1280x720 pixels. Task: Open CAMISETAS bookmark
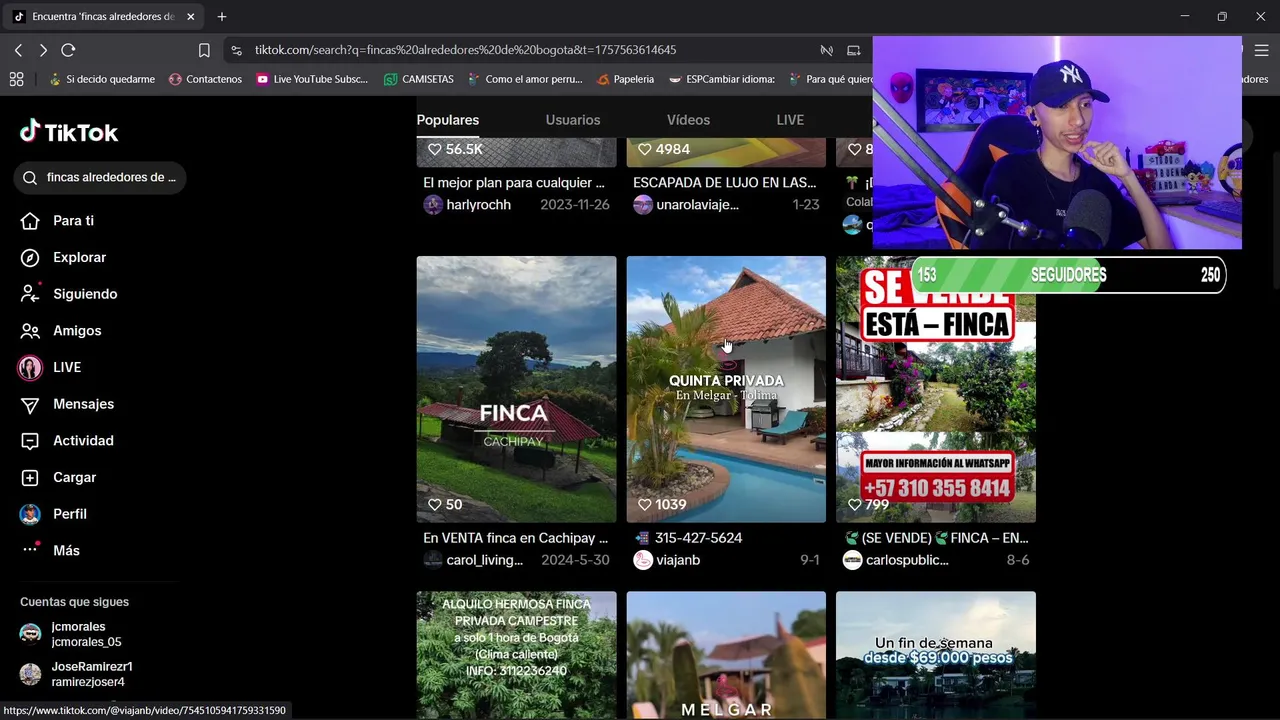click(419, 79)
